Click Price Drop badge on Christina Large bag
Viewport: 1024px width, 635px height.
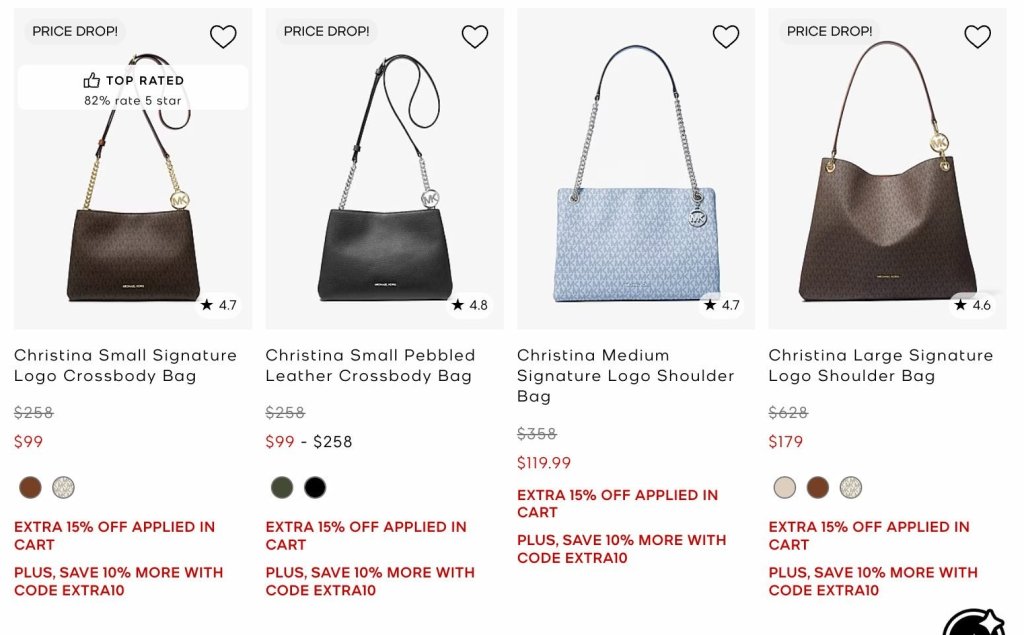click(x=829, y=31)
